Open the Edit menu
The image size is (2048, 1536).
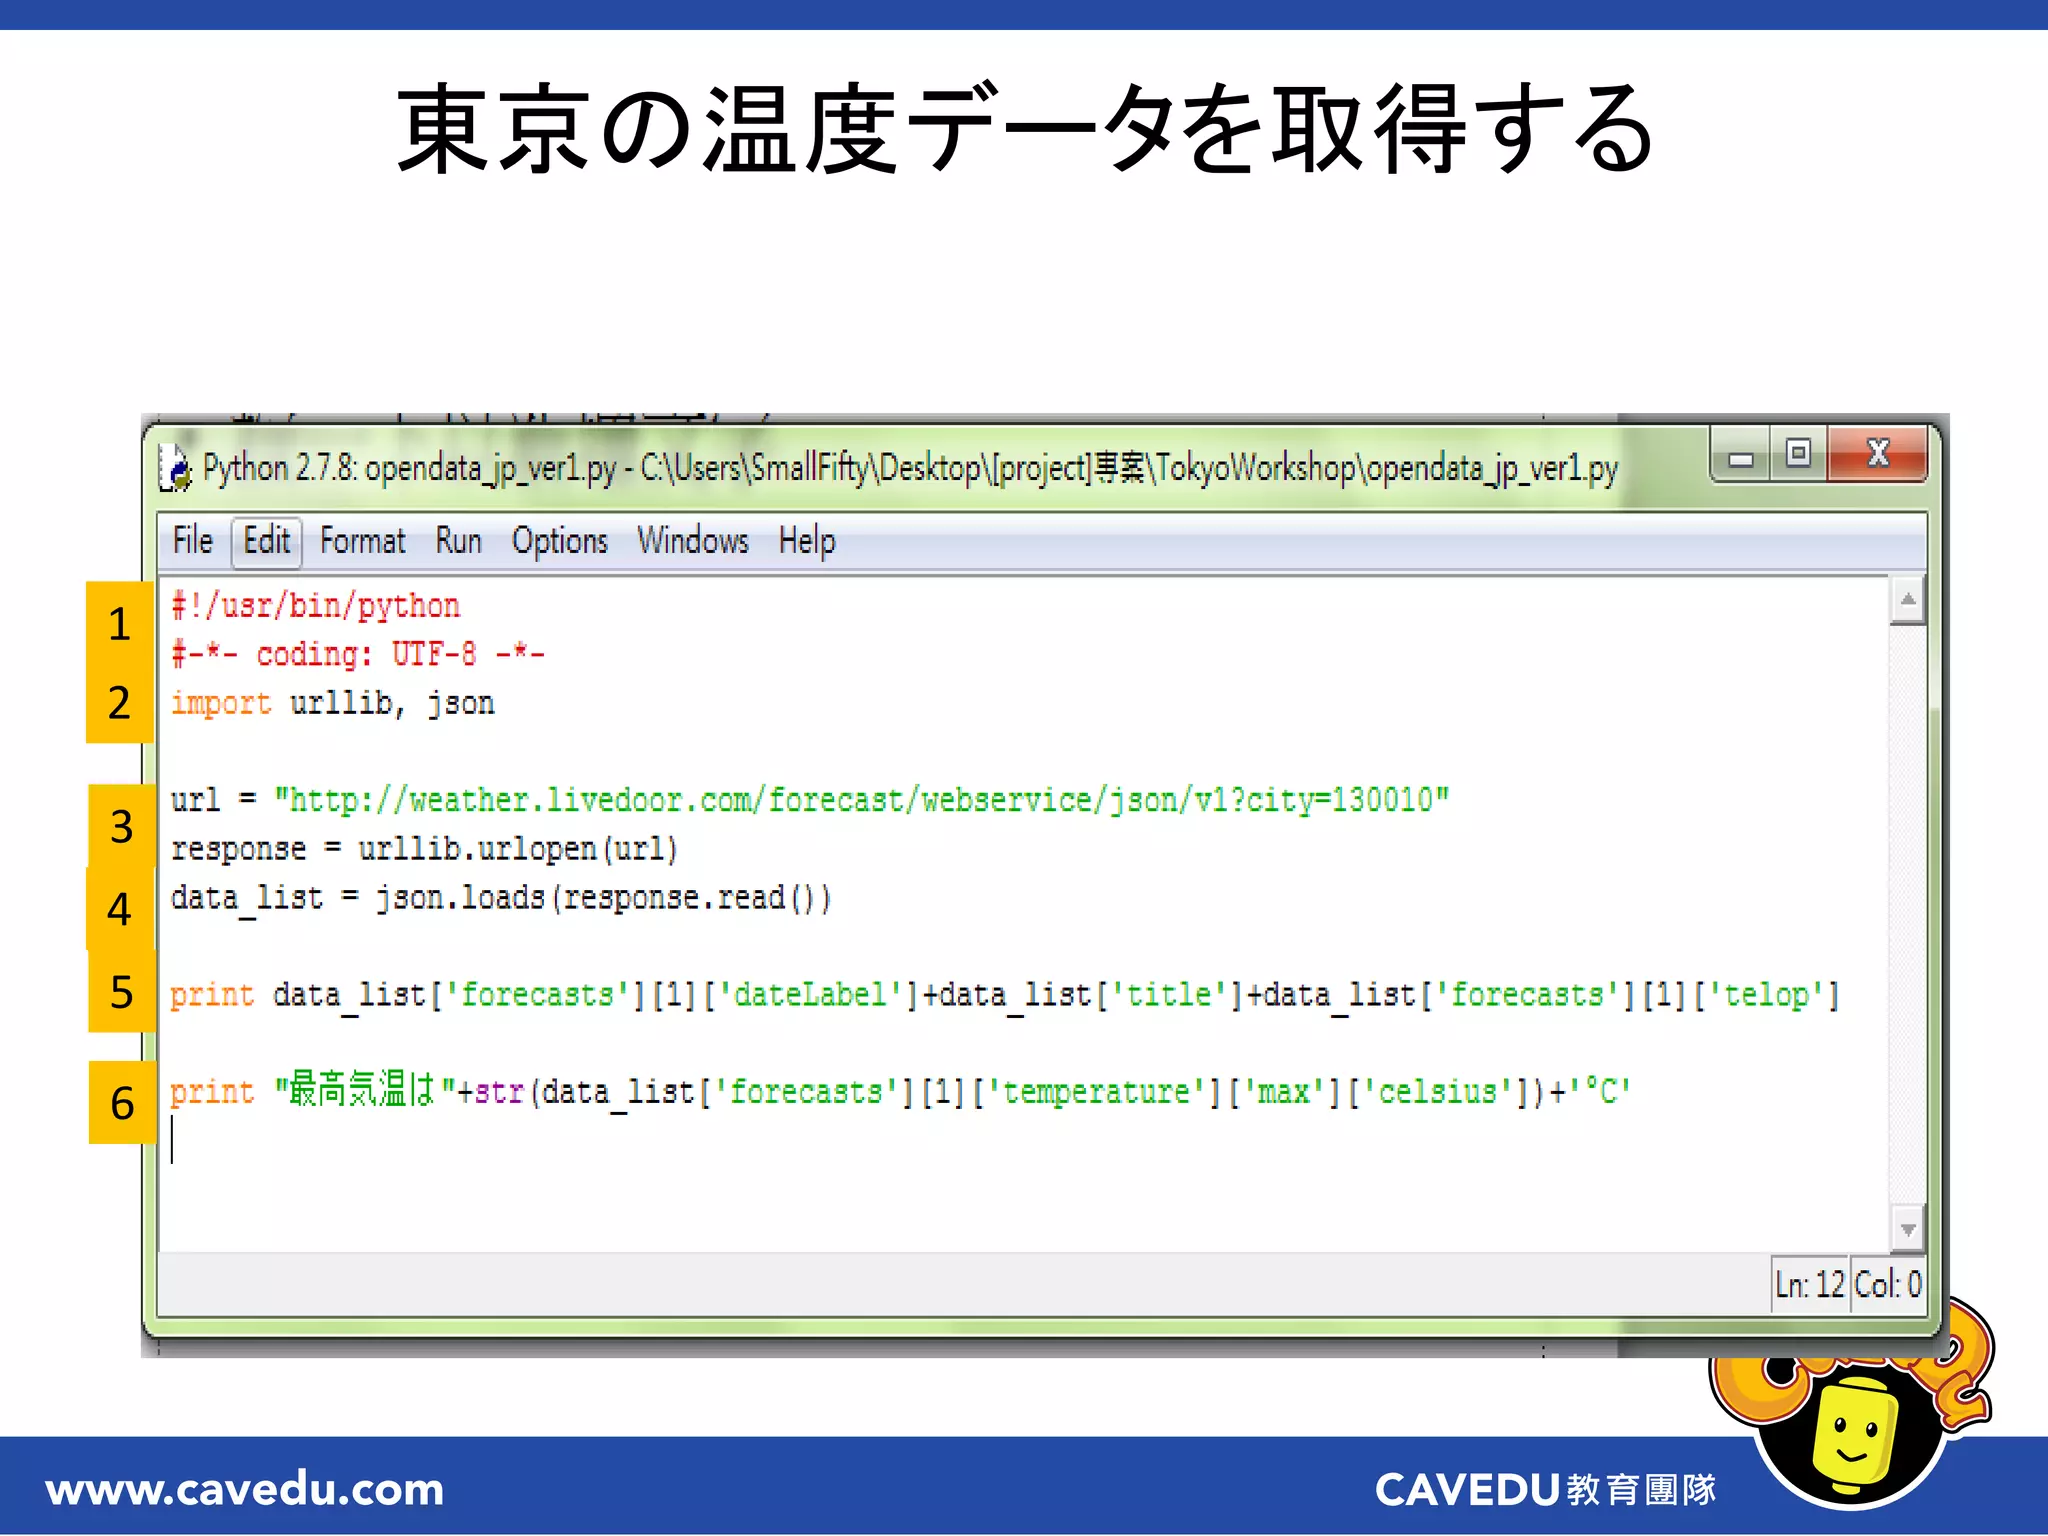(x=266, y=541)
